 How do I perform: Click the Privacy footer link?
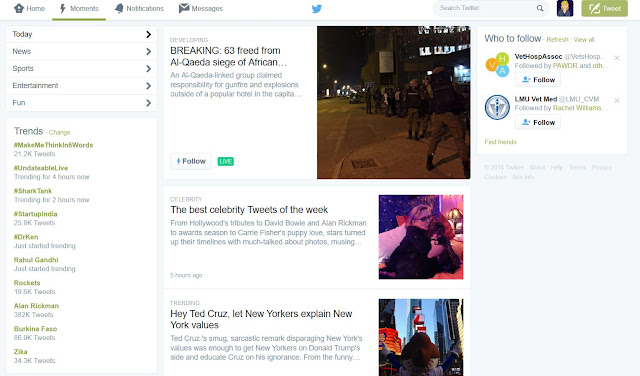[602, 167]
